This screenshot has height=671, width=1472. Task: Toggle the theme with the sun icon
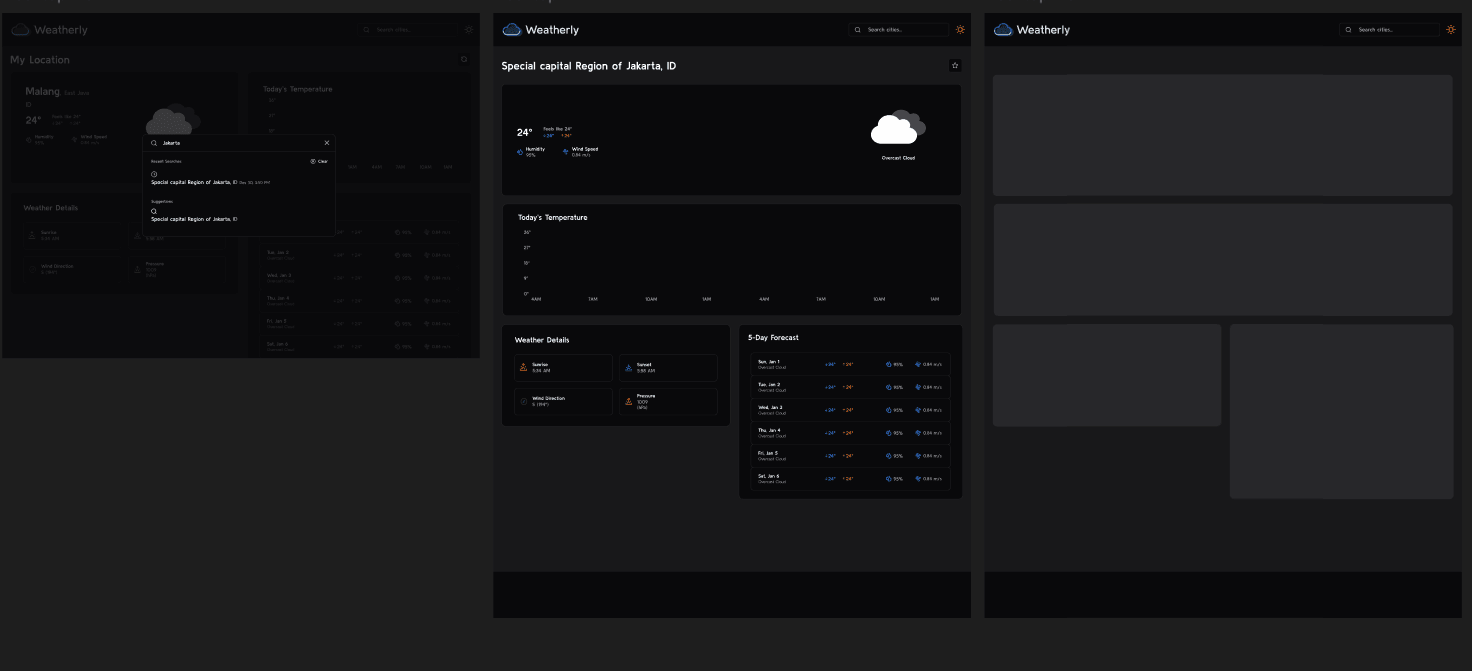click(960, 29)
